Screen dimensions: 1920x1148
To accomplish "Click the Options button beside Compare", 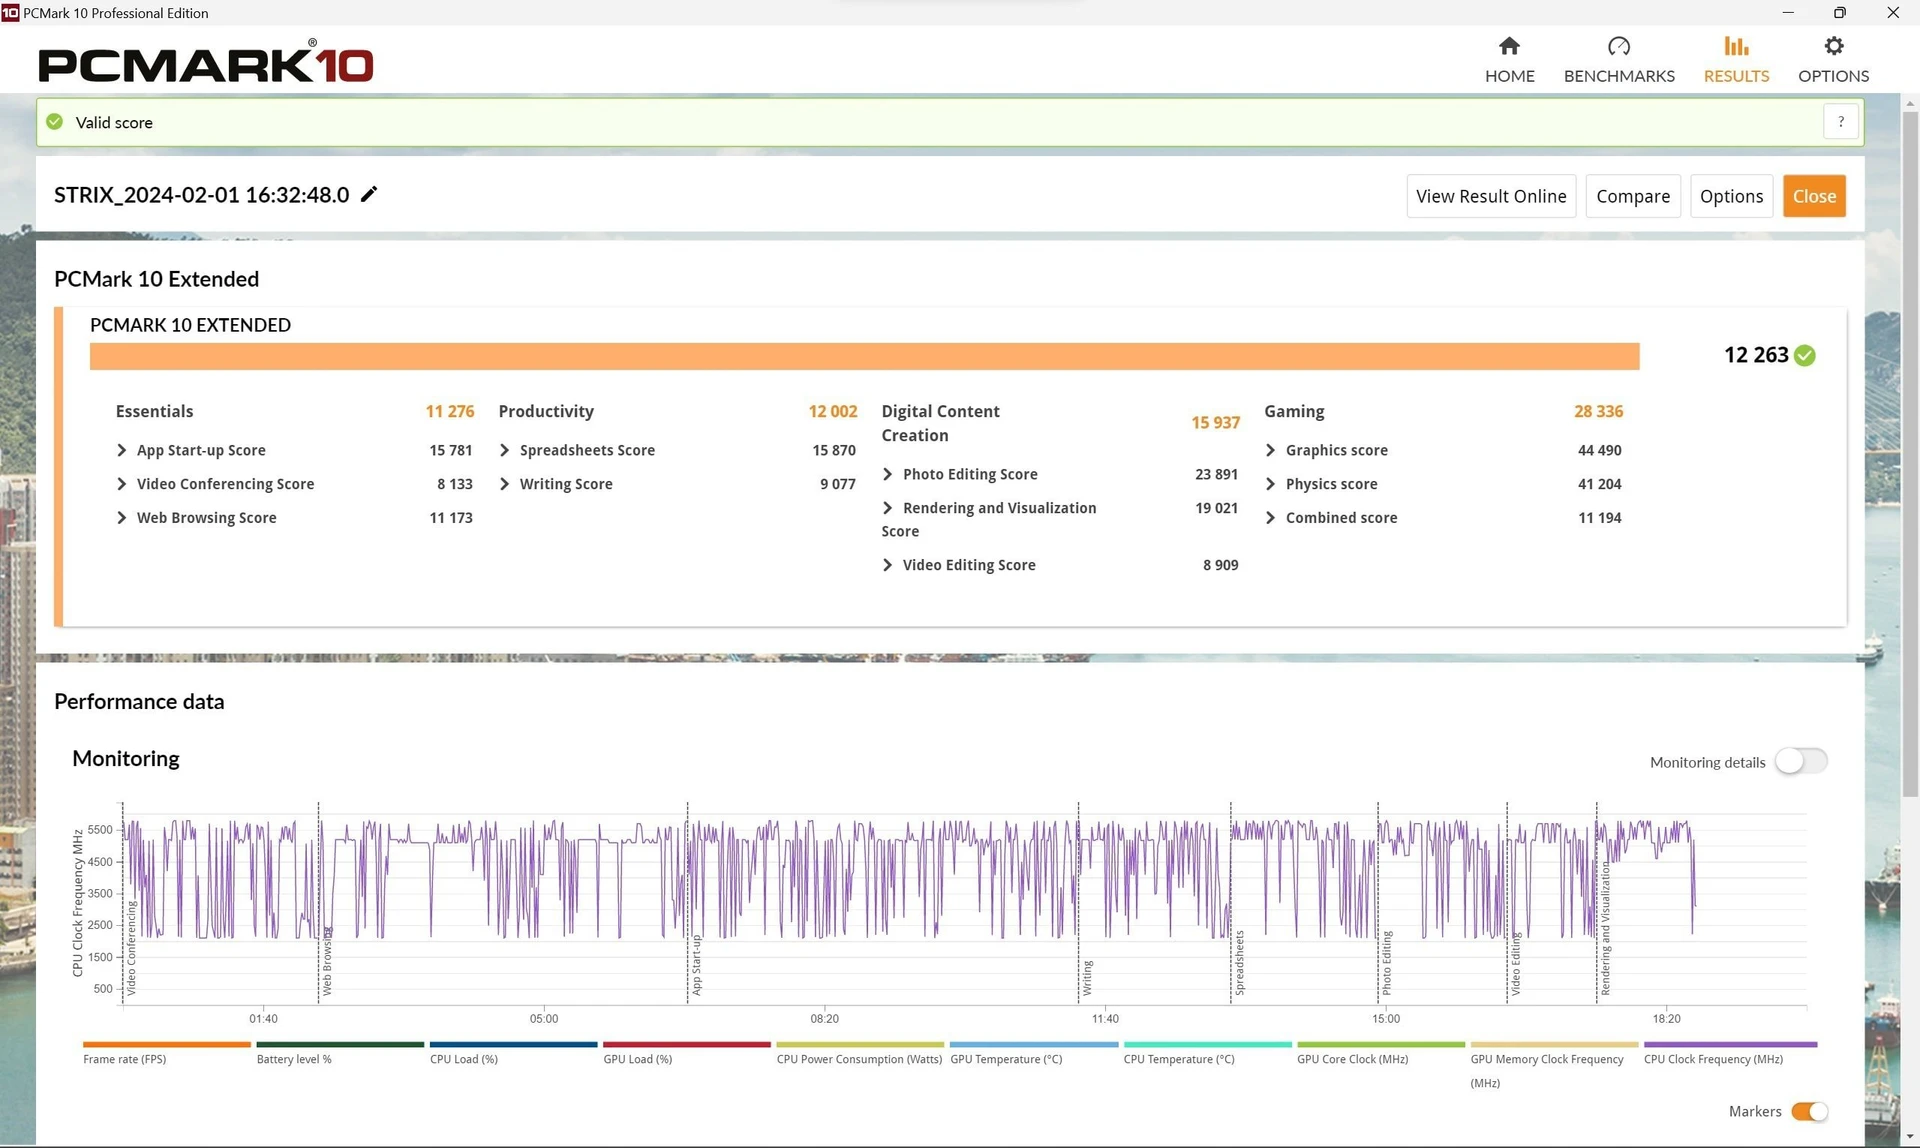I will click(1731, 196).
